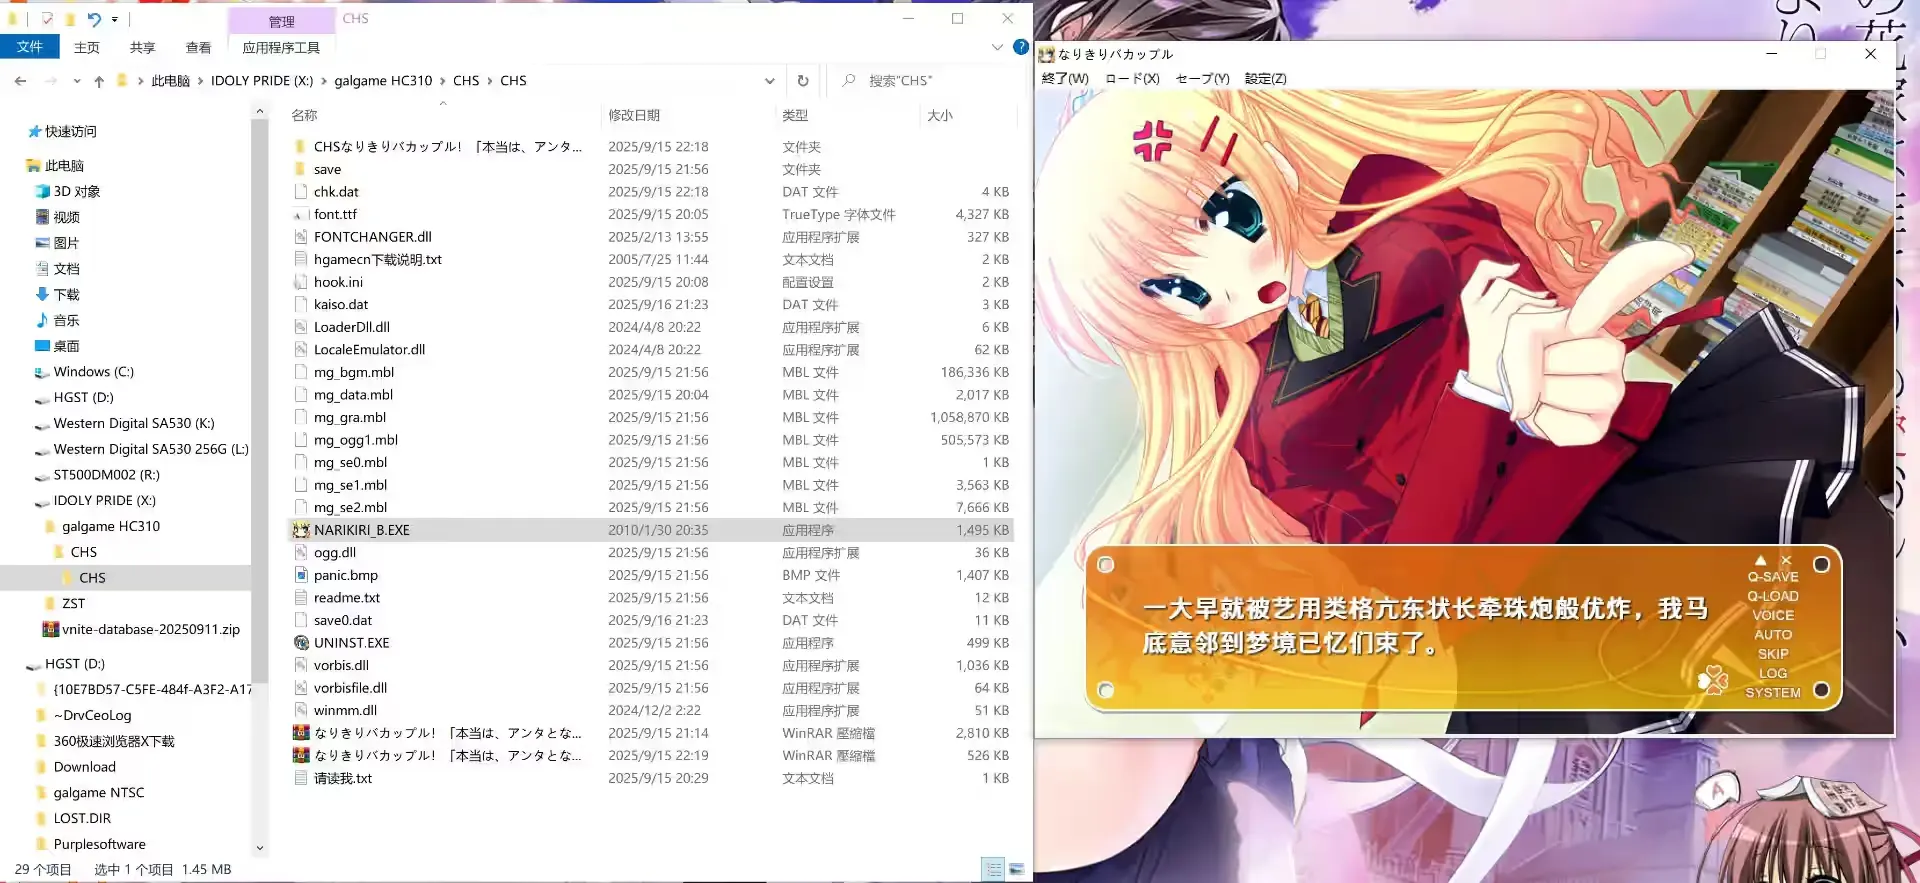Select the mg_gra.mbl file row
Screen dimensions: 1920x883
[651, 417]
